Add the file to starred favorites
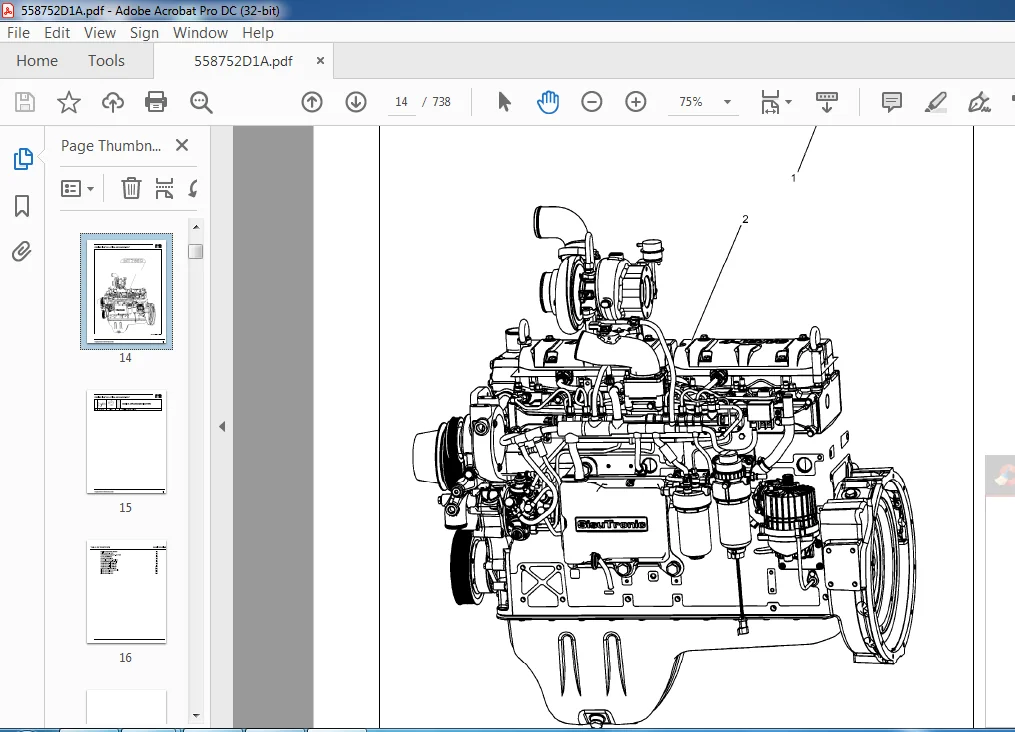Screen dimensions: 1015x732 pyautogui.click(x=69, y=102)
